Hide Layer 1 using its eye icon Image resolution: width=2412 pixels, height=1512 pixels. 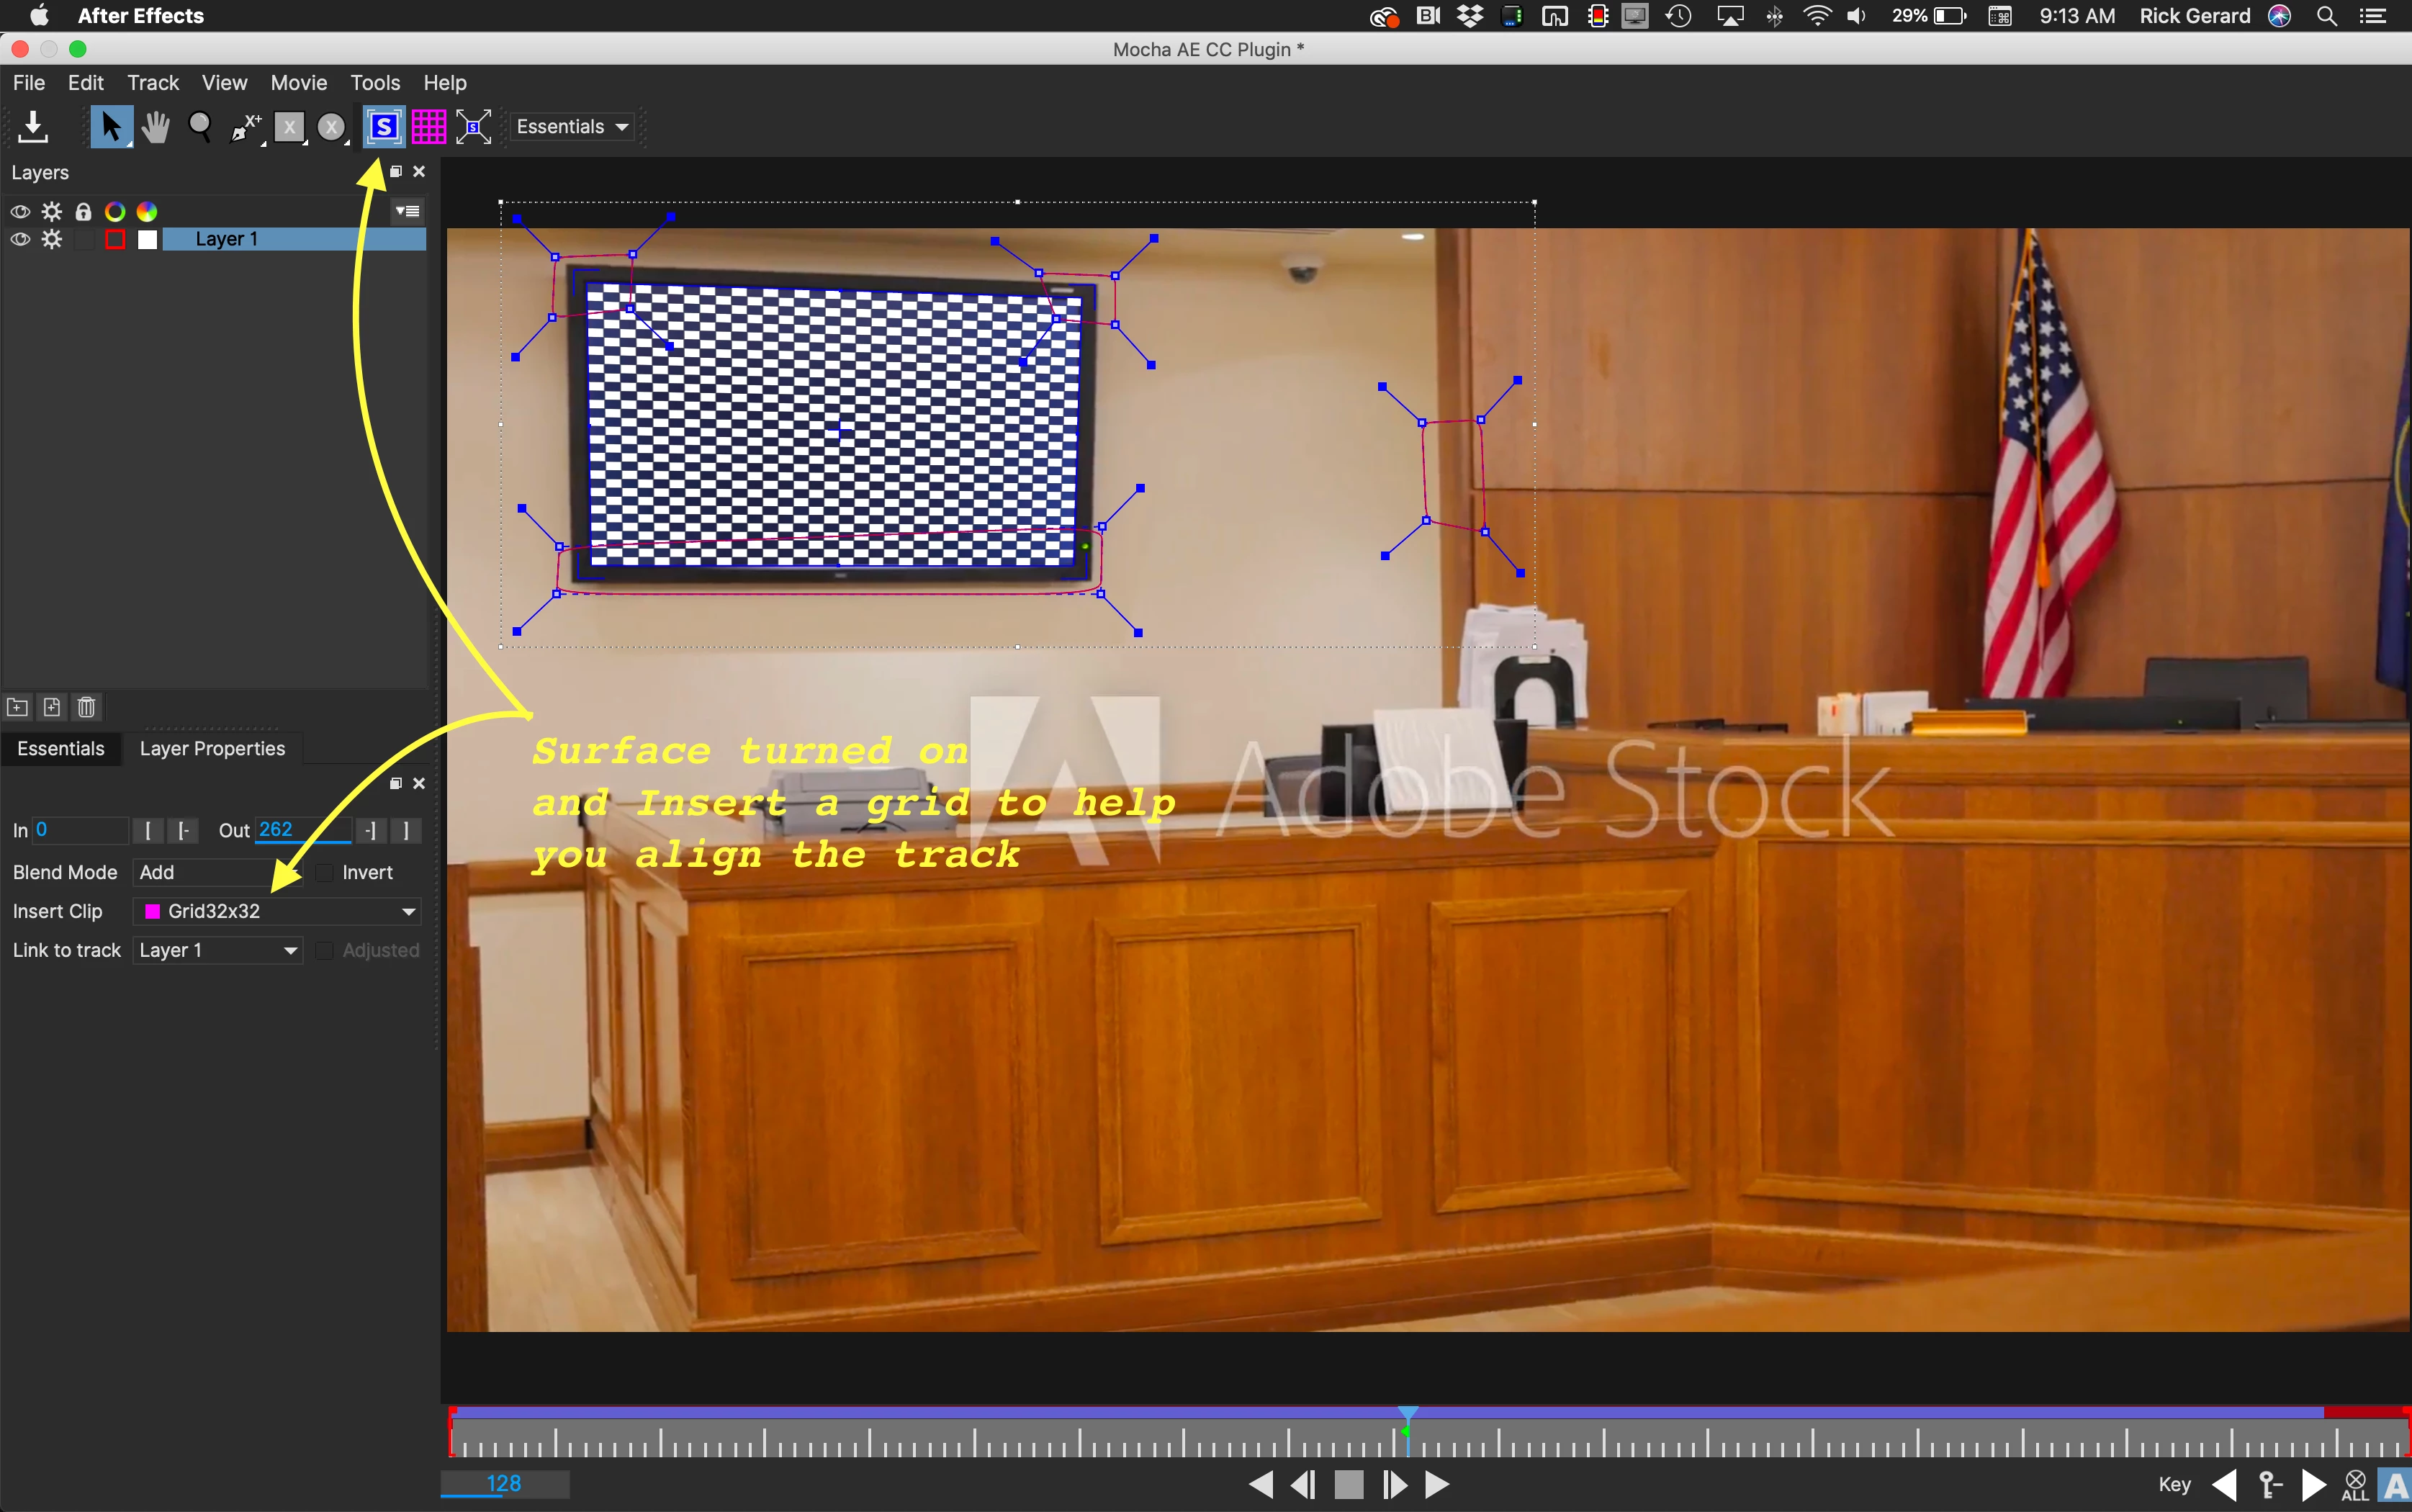pos(20,239)
